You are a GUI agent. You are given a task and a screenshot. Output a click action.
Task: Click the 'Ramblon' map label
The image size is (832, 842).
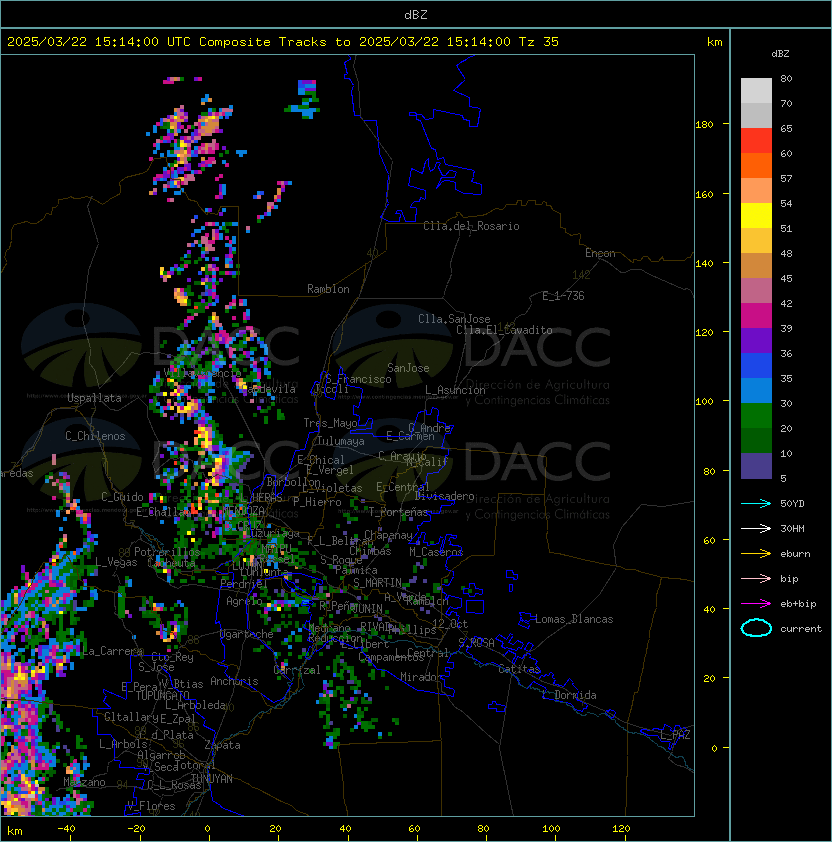328,289
